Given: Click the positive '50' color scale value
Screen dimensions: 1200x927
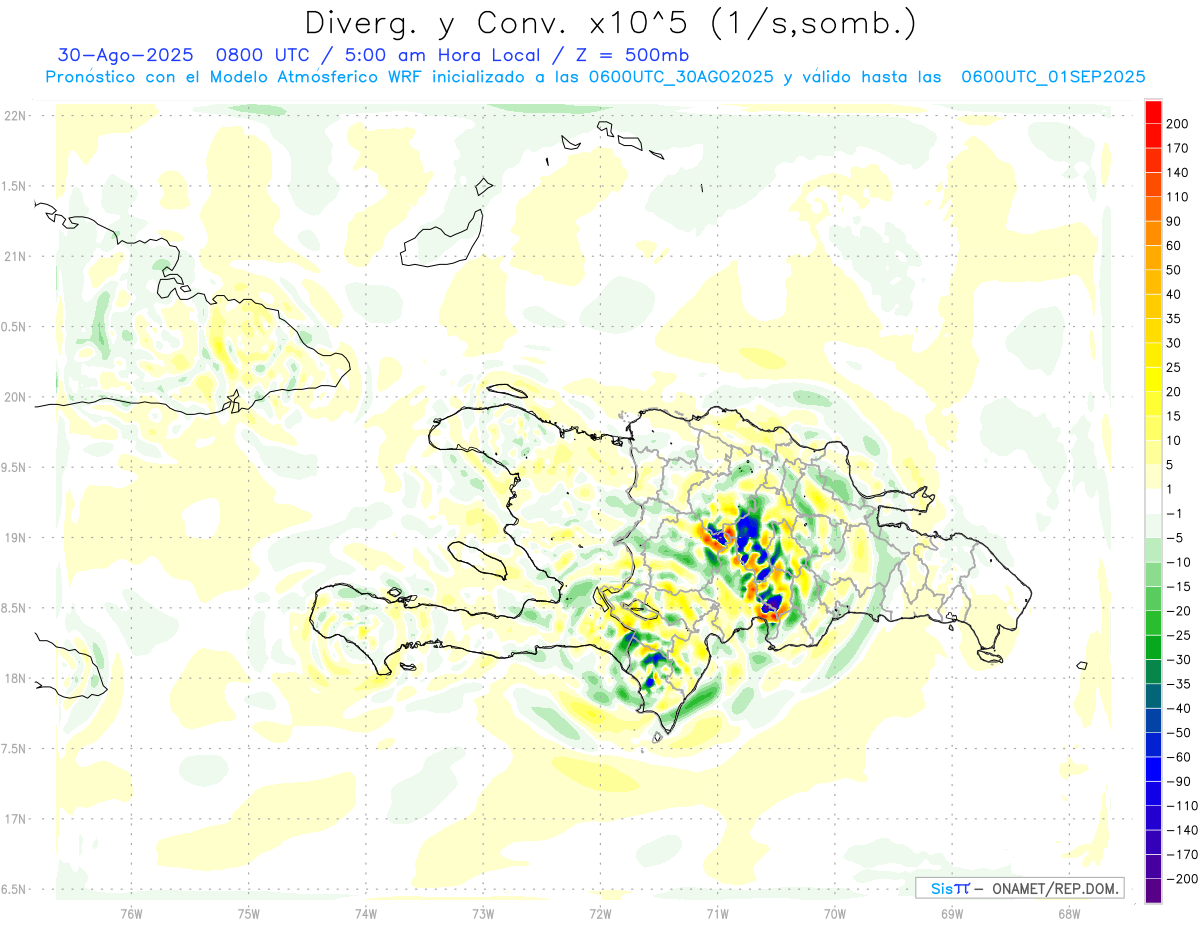Looking at the screenshot, I should tap(1175, 270).
